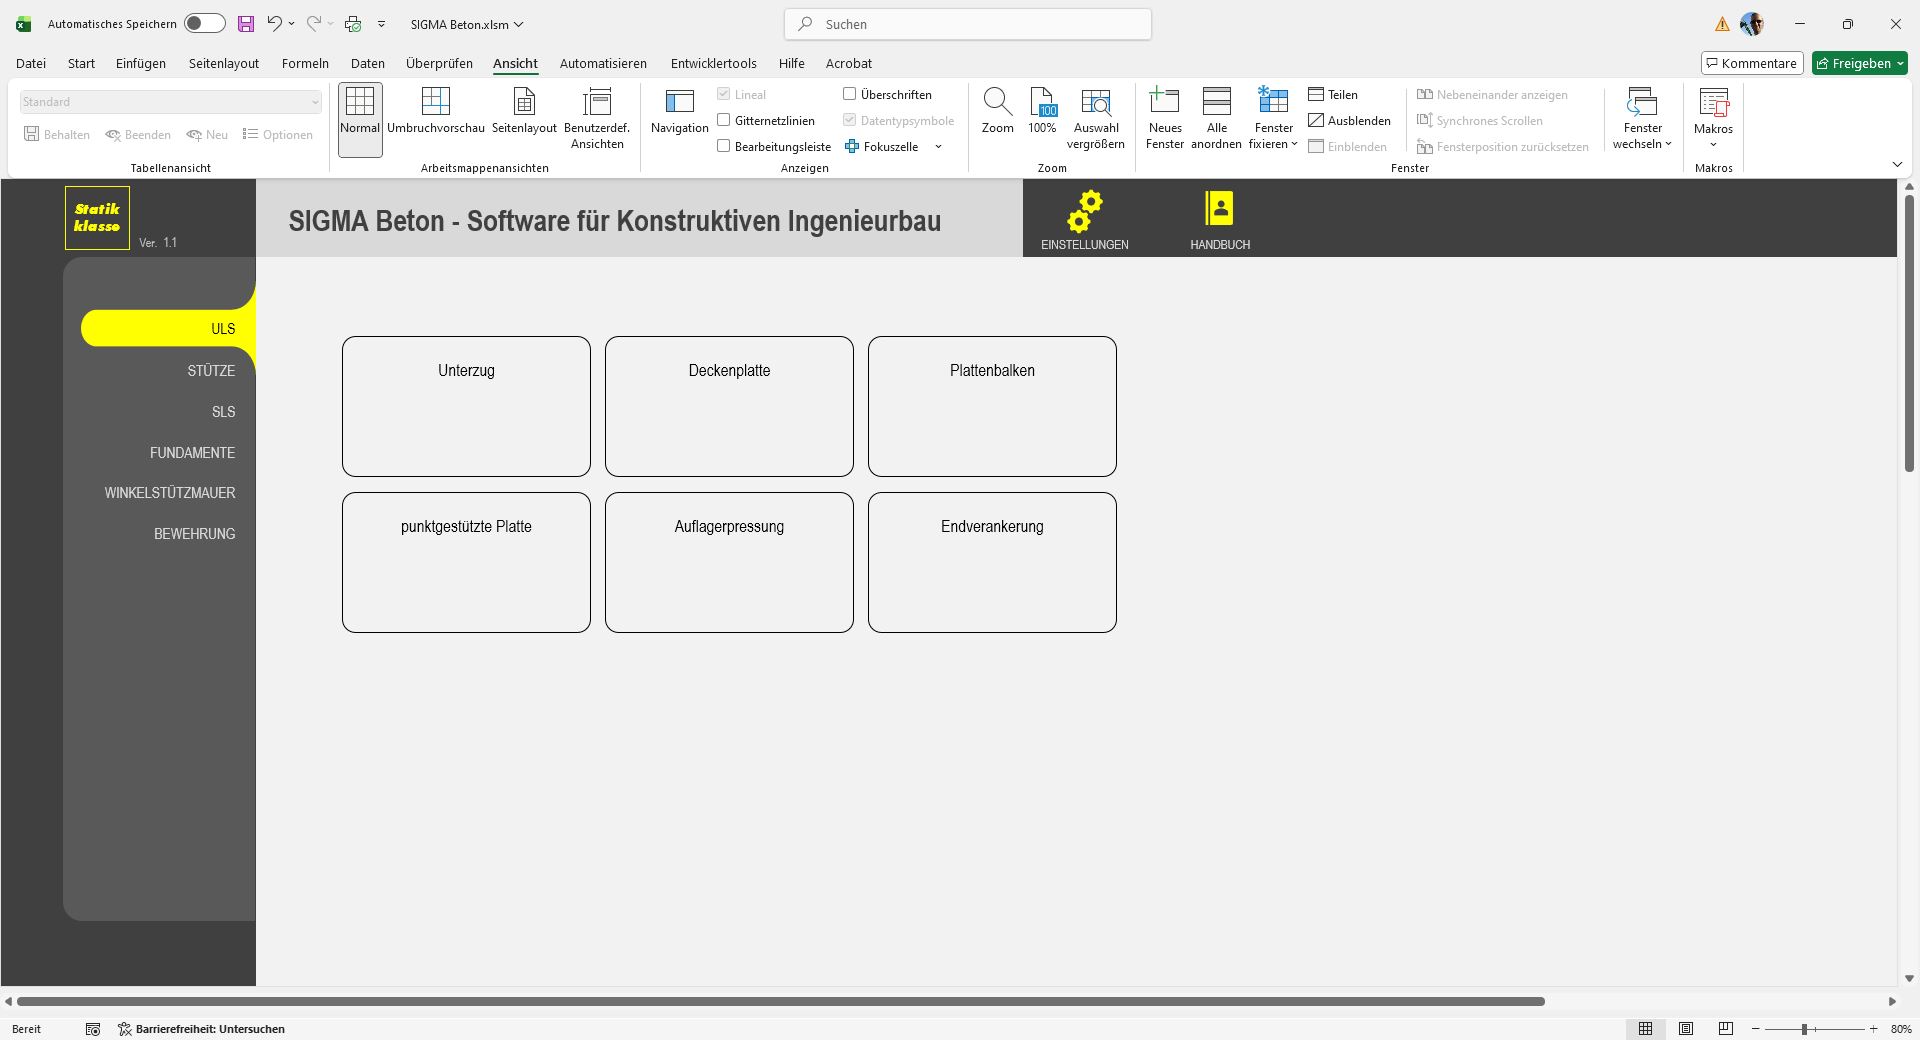Expand the Fokuszelle dropdown arrow
Viewport: 1920px width, 1040px height.
[938, 147]
